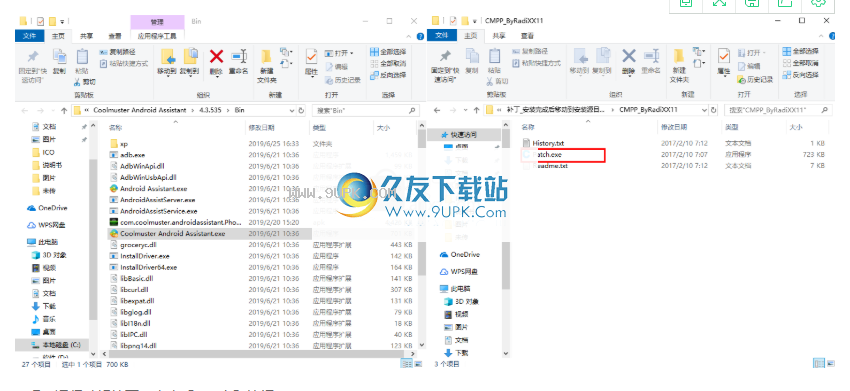Image resolution: width=850 pixels, height=391 pixels.
Task: Click History (历史记录) in Bin window ribbon
Action: [x=343, y=80]
